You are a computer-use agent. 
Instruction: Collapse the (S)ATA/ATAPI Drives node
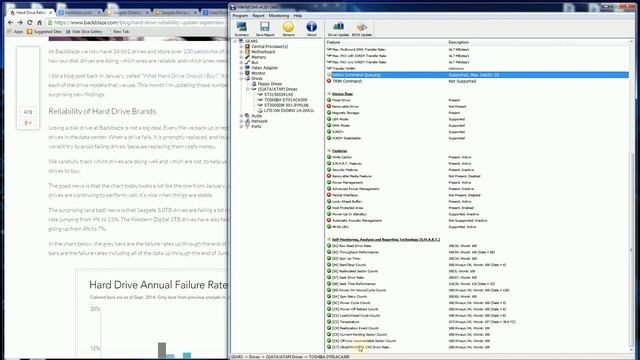tap(247, 89)
